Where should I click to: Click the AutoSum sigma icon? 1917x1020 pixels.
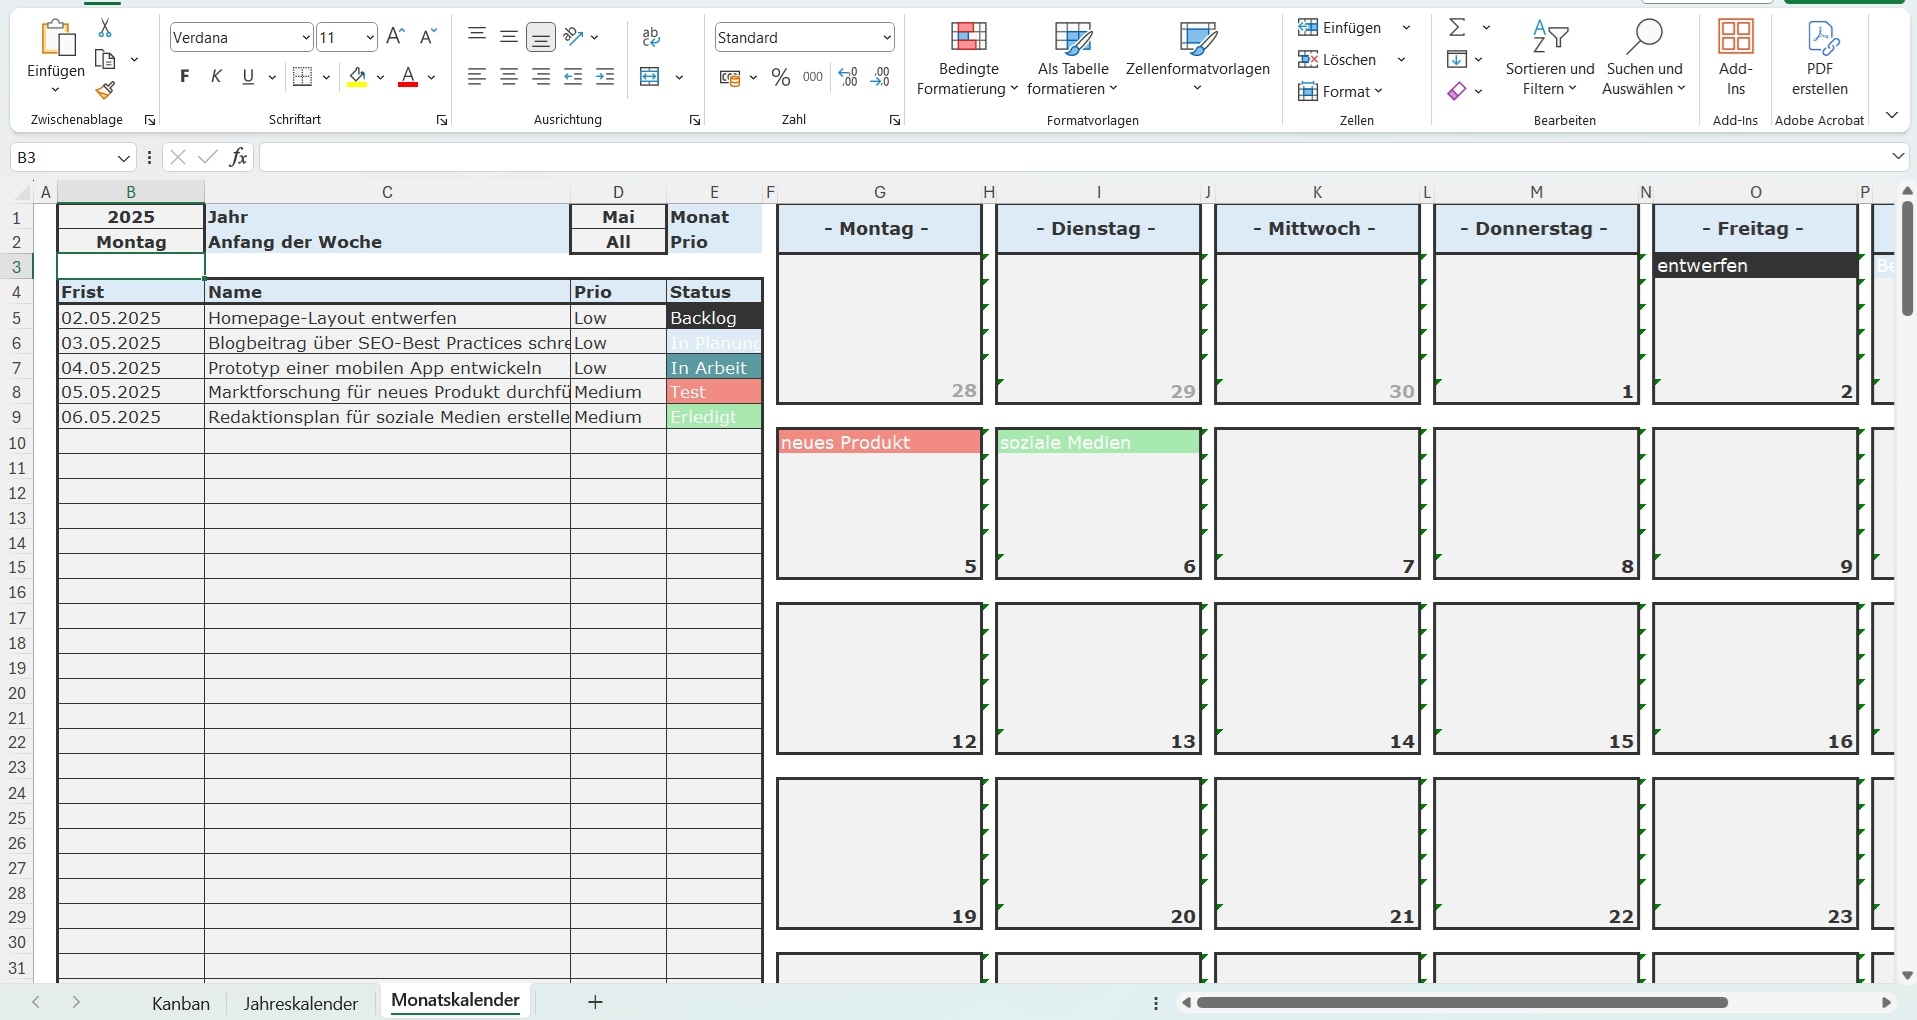(1458, 28)
